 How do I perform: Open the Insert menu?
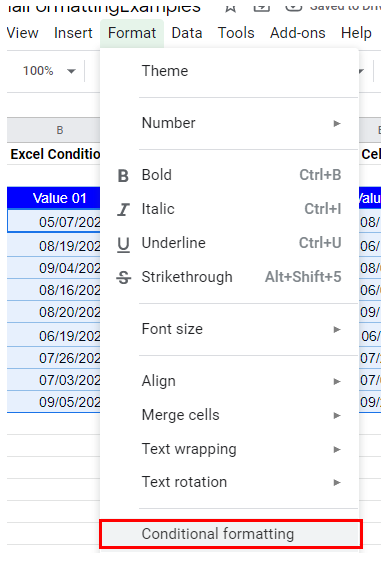(x=73, y=33)
